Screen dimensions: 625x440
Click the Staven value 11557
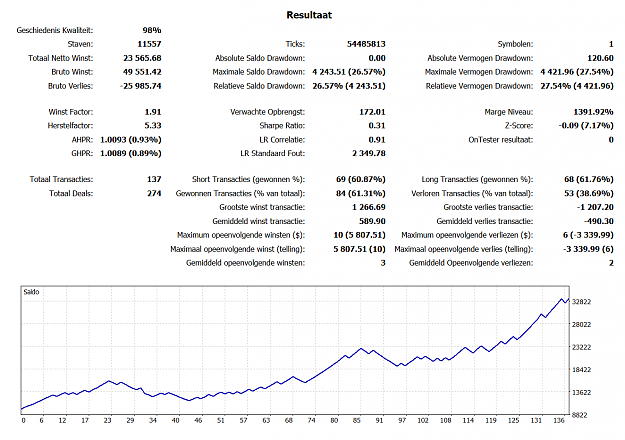click(149, 44)
